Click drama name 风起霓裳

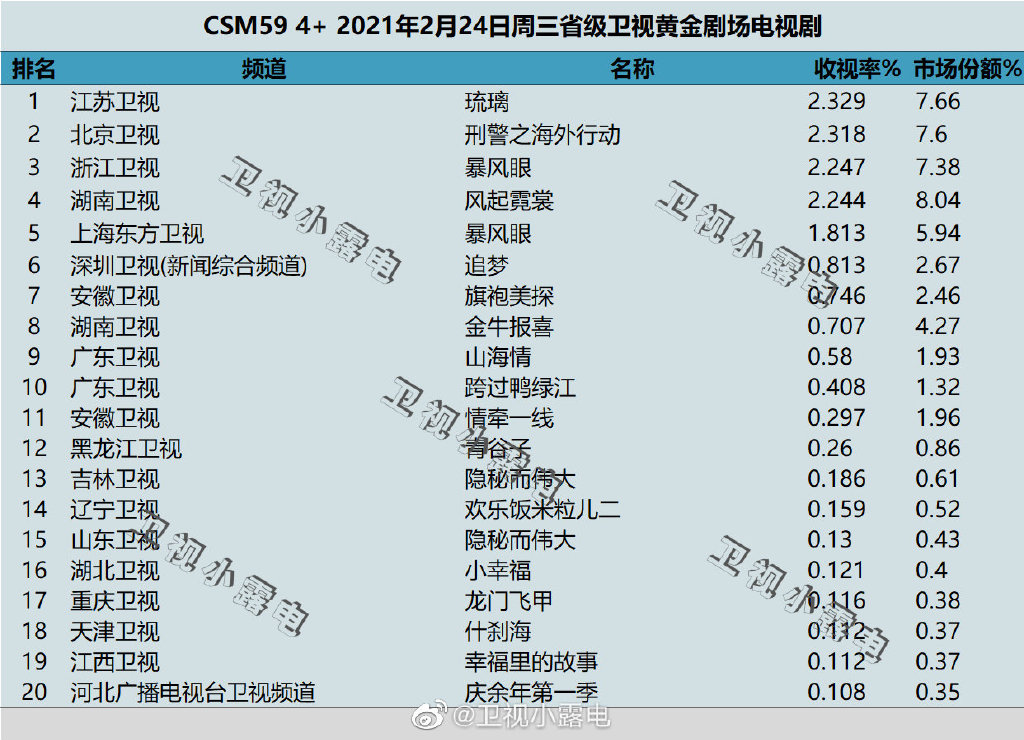coord(509,201)
